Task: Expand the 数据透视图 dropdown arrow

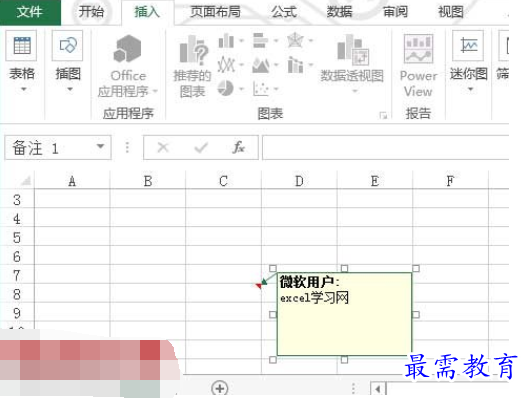Action: (355, 92)
